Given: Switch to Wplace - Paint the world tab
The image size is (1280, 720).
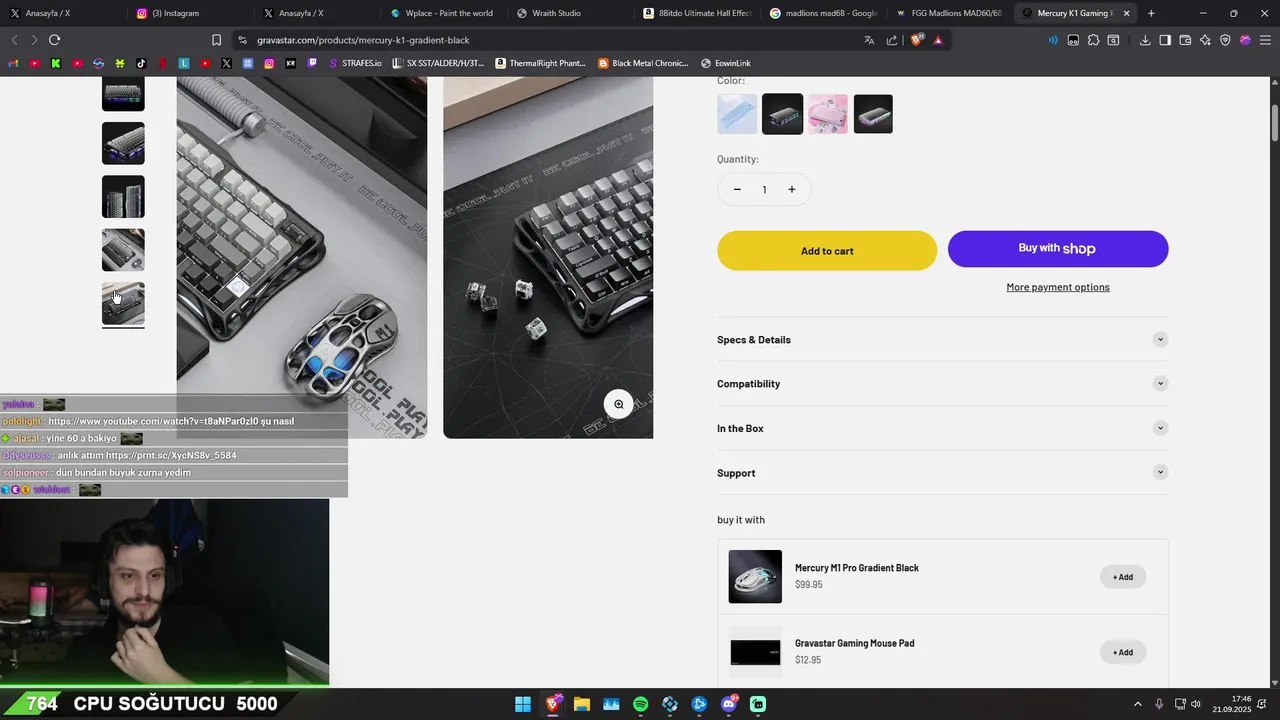Looking at the screenshot, I should [441, 13].
